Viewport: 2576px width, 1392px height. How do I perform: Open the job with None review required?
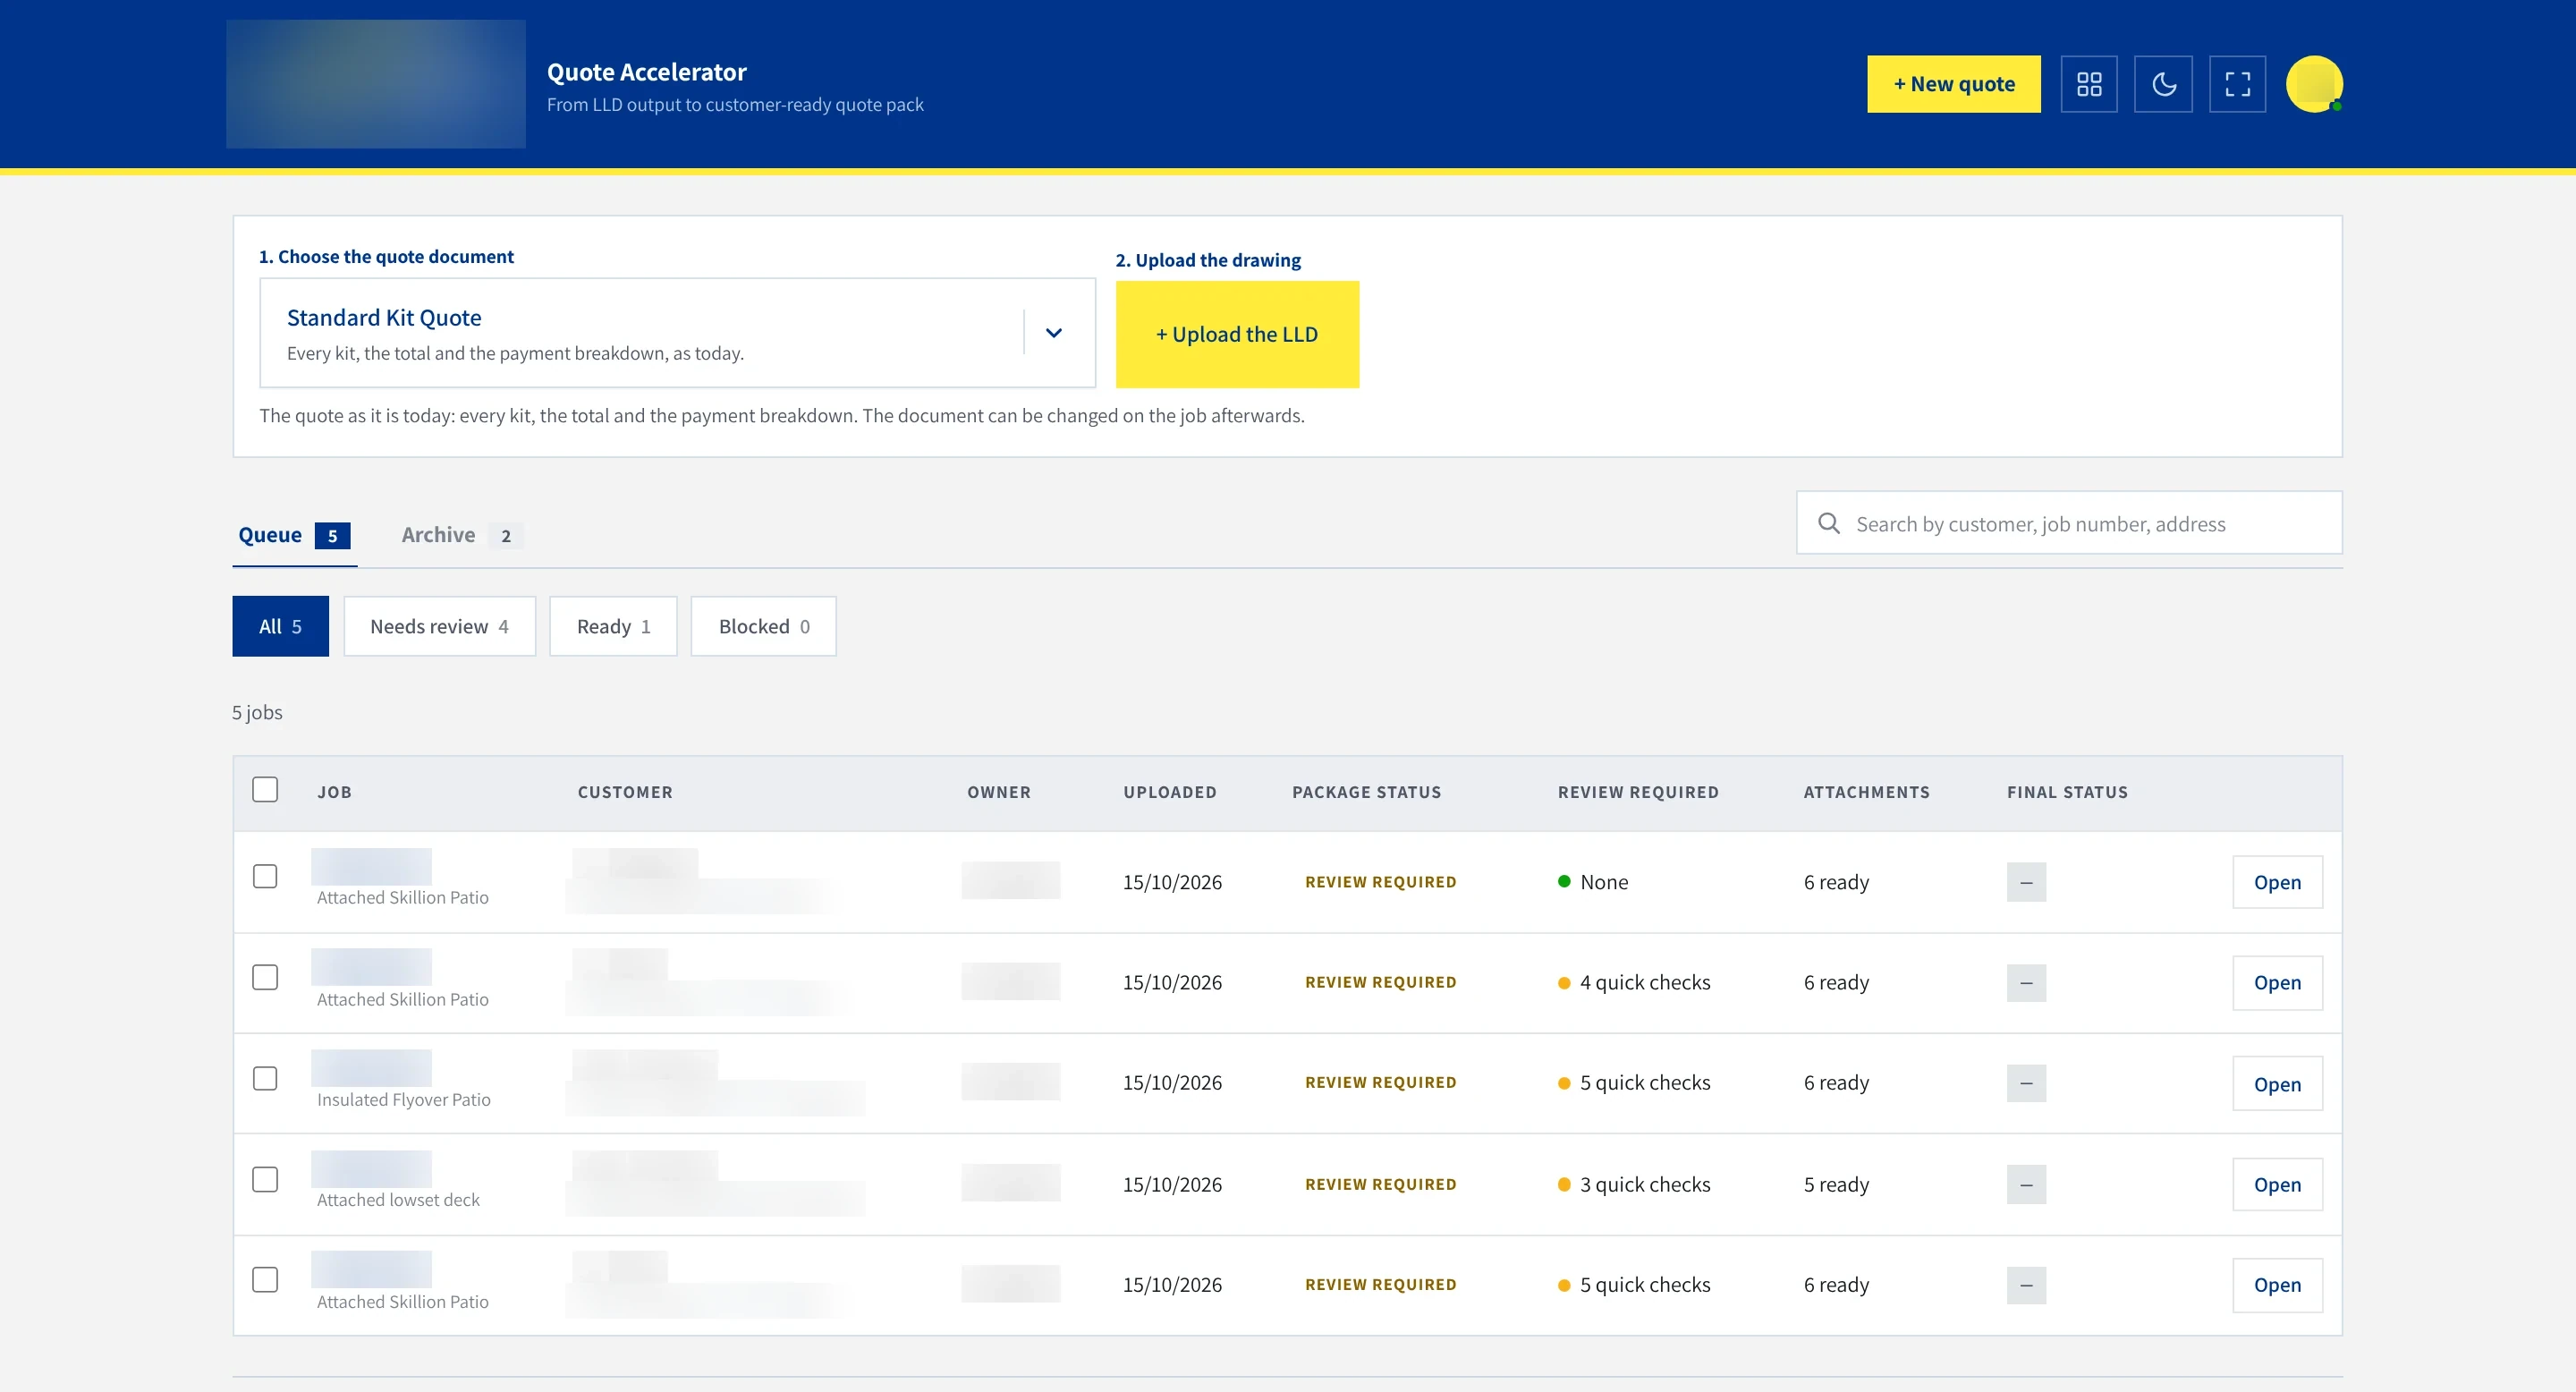pyautogui.click(x=2277, y=882)
